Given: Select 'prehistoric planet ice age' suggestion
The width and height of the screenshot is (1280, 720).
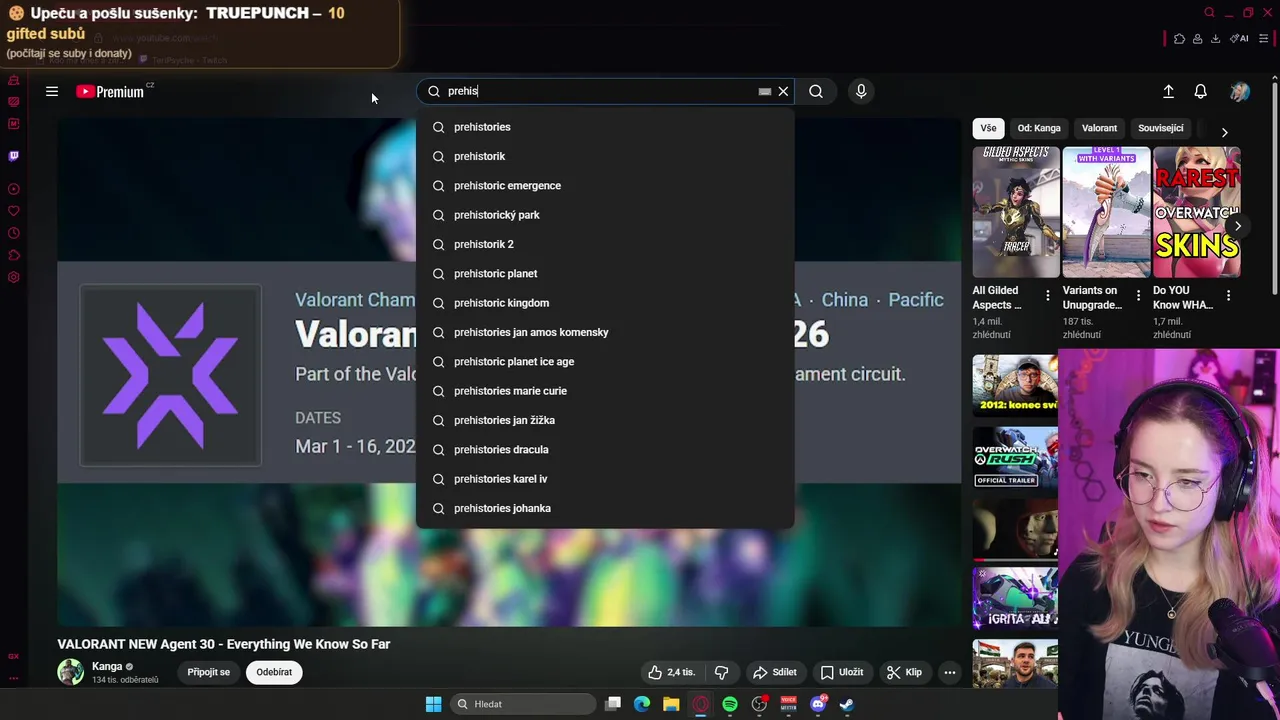Looking at the screenshot, I should tap(605, 361).
